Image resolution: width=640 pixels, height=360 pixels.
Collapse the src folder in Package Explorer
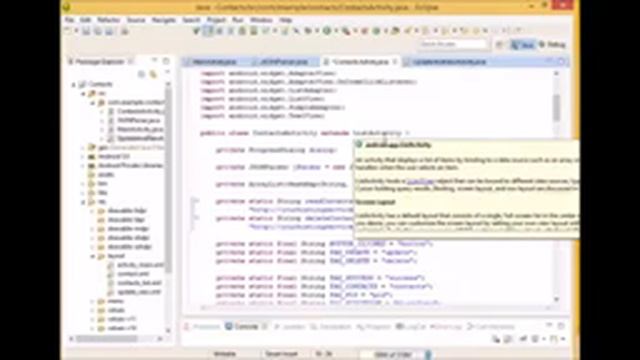click(83, 93)
